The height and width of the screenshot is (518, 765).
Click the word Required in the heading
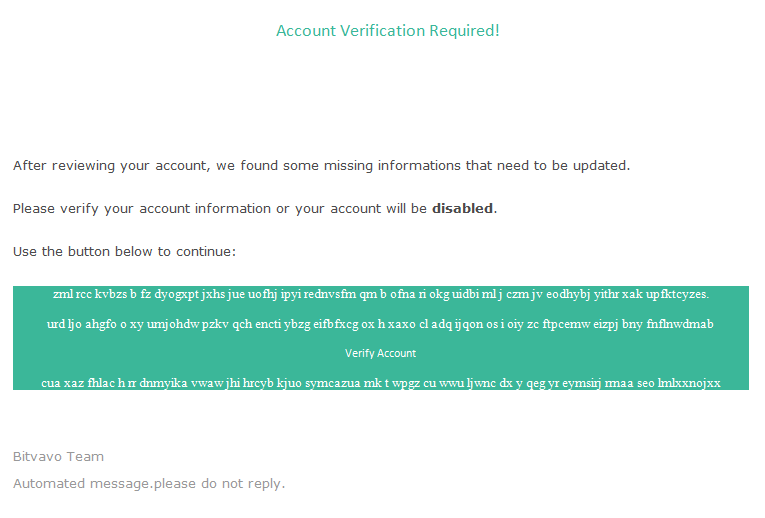pyautogui.click(x=464, y=31)
